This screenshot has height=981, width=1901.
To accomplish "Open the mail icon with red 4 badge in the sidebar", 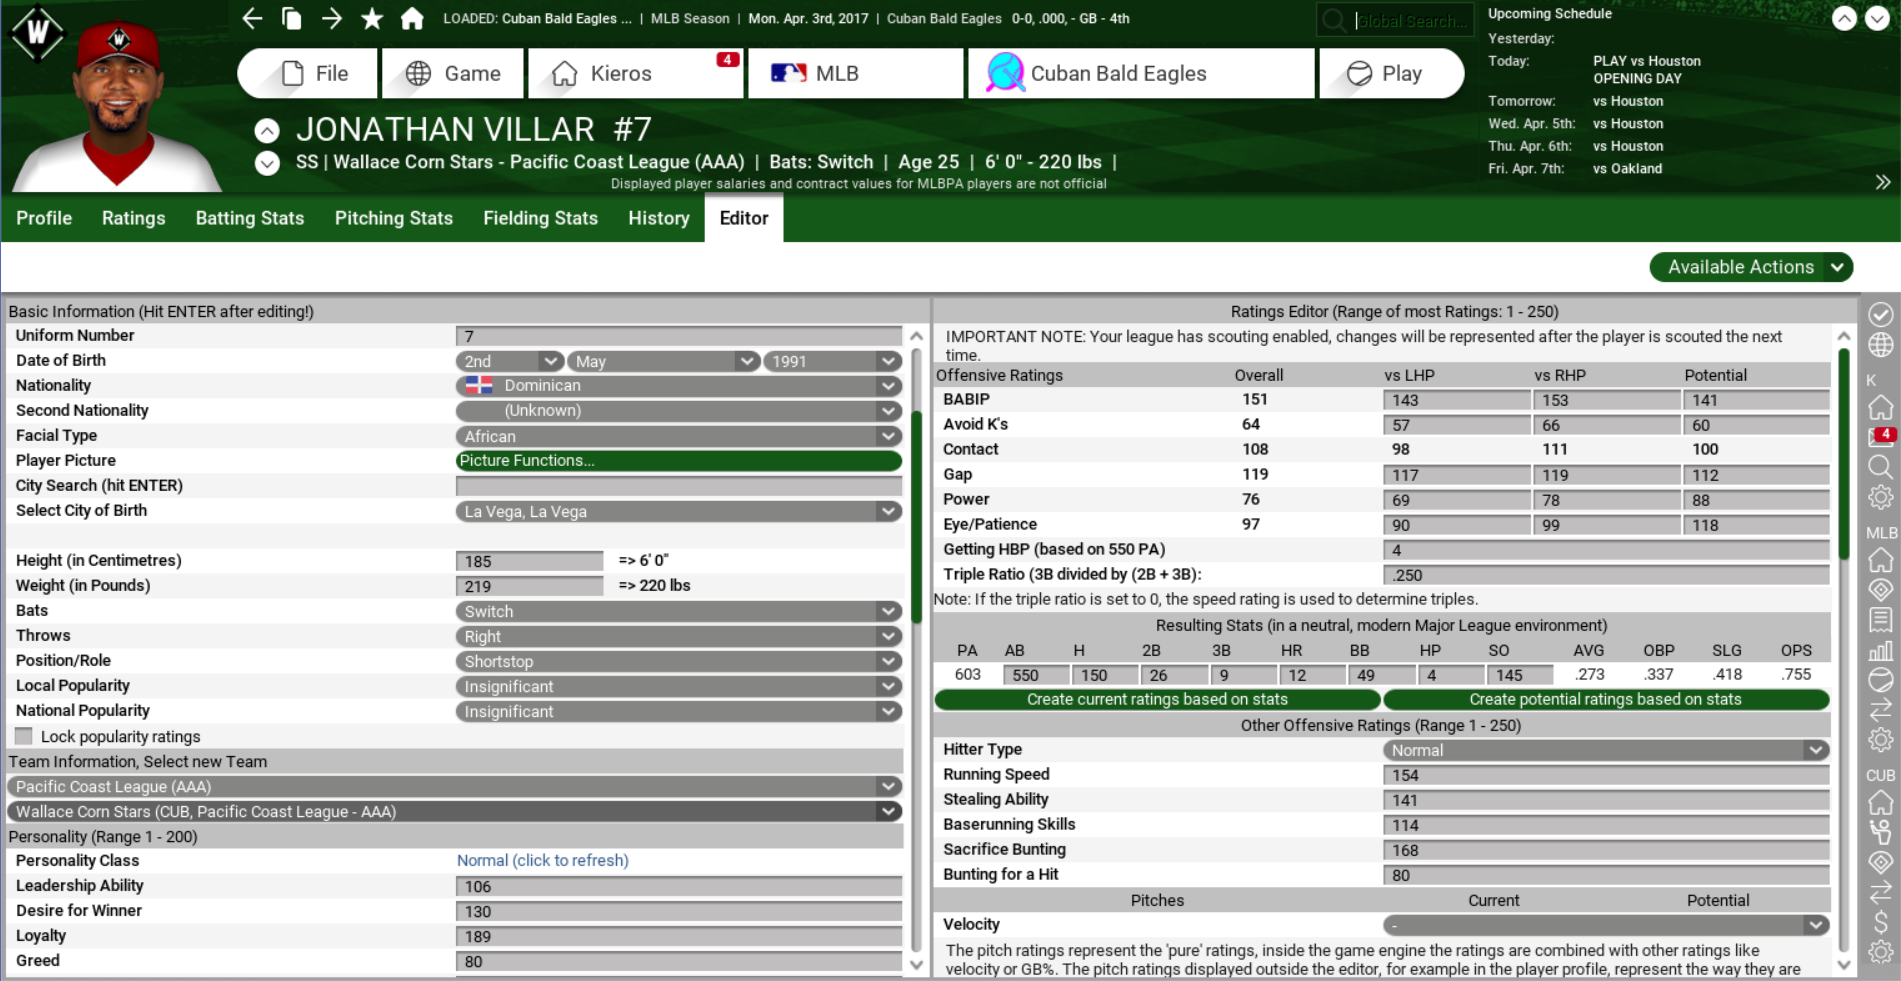I will coord(1880,436).
